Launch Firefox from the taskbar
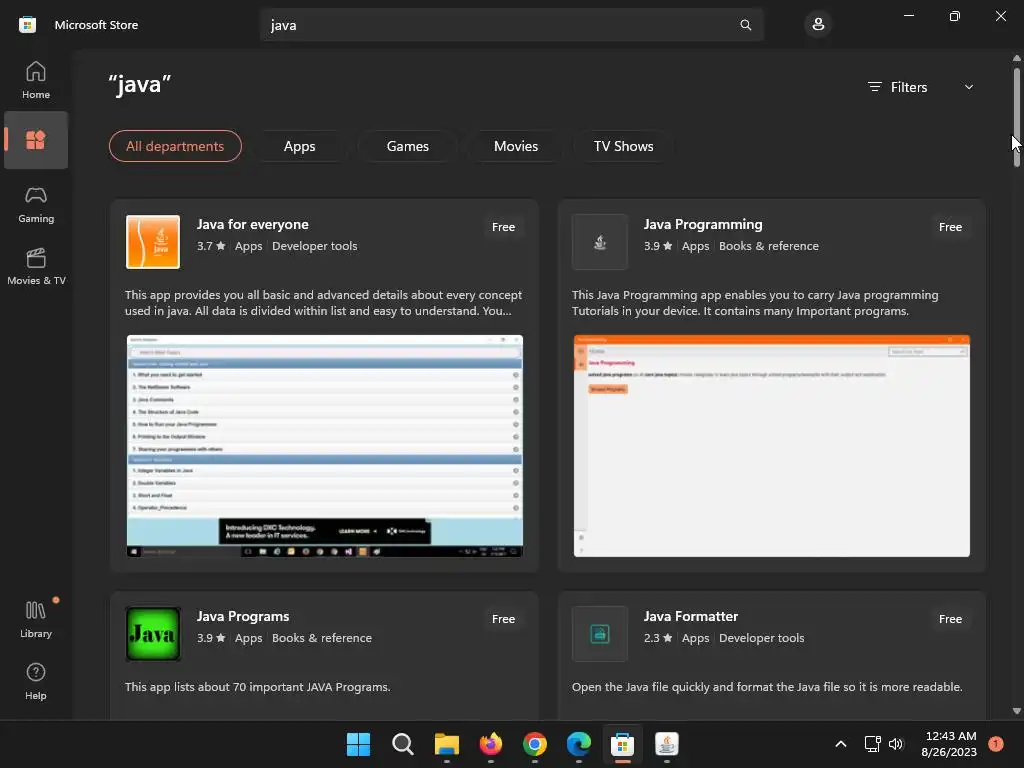 point(490,744)
